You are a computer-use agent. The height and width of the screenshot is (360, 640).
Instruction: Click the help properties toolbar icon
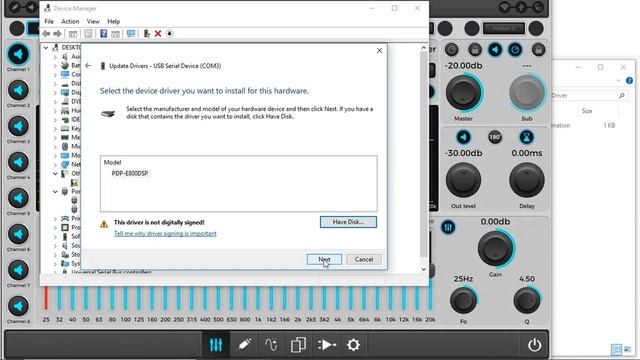(x=104, y=34)
